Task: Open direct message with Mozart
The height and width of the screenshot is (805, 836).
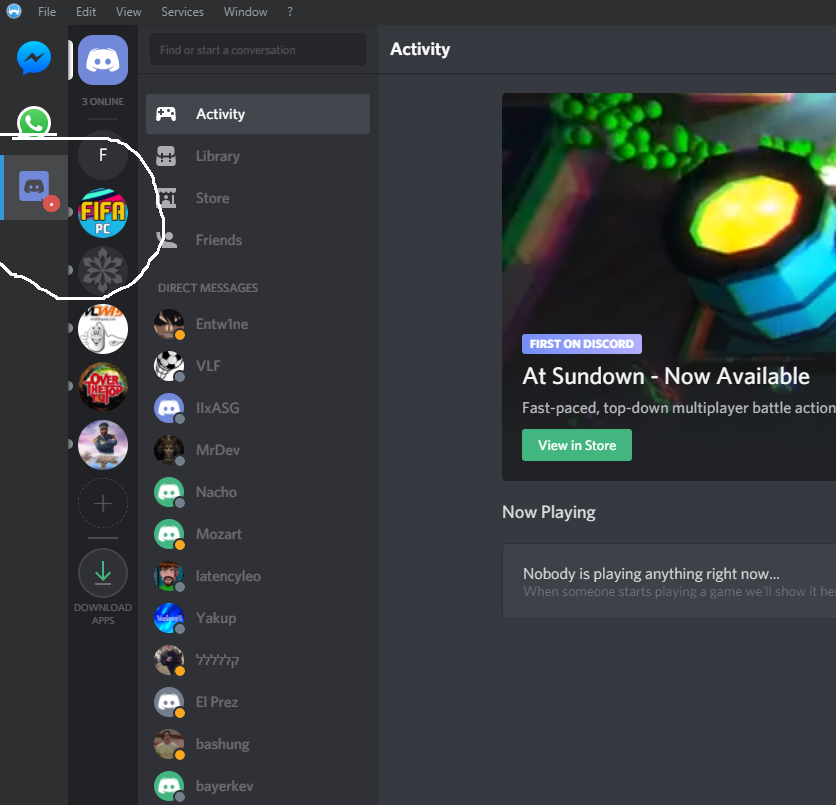Action: click(258, 534)
